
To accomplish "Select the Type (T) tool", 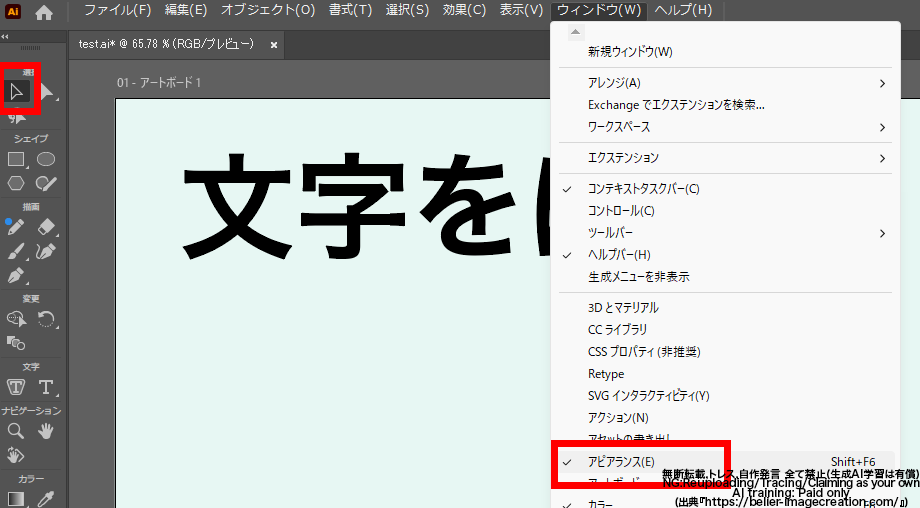I will coord(46,387).
